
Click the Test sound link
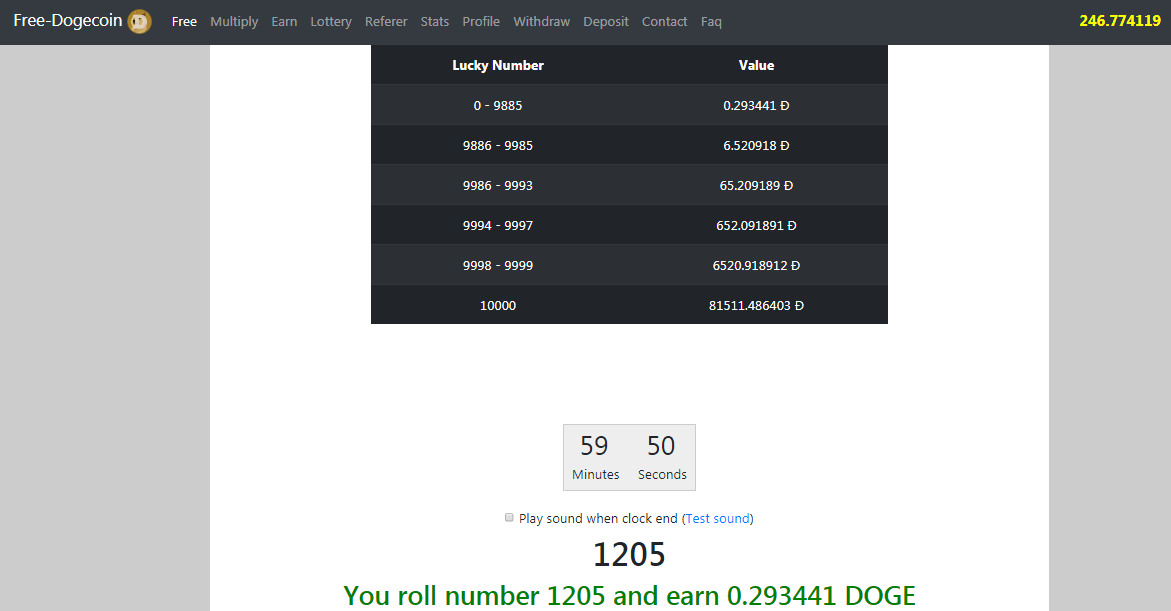(717, 519)
